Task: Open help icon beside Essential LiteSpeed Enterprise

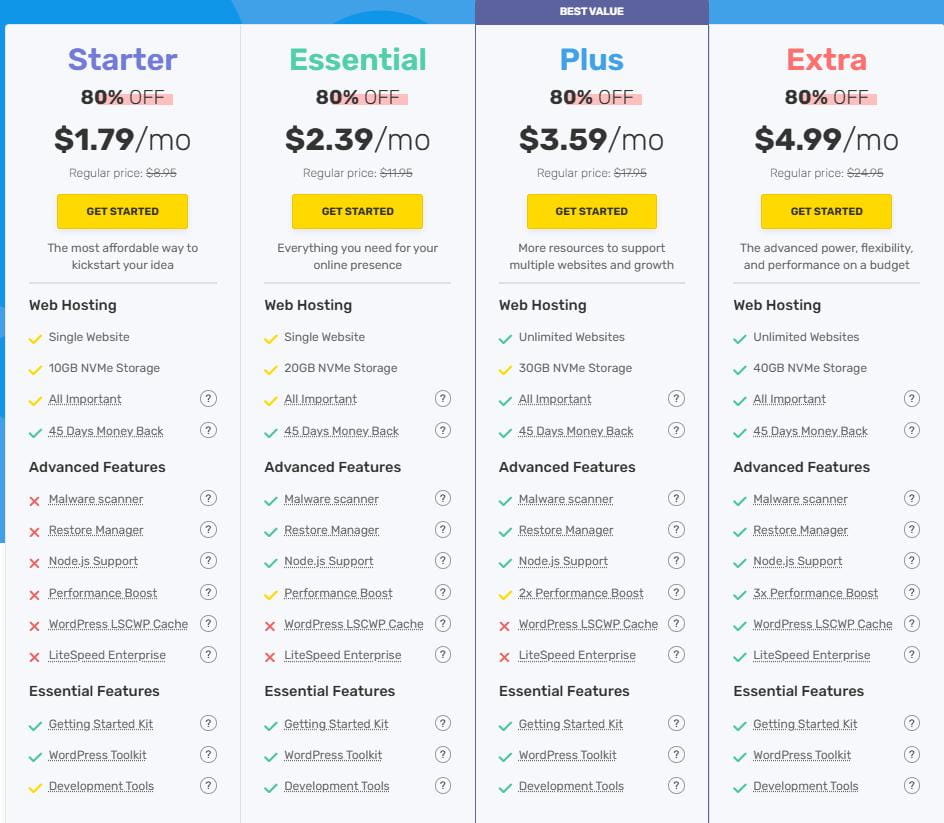Action: coord(443,655)
